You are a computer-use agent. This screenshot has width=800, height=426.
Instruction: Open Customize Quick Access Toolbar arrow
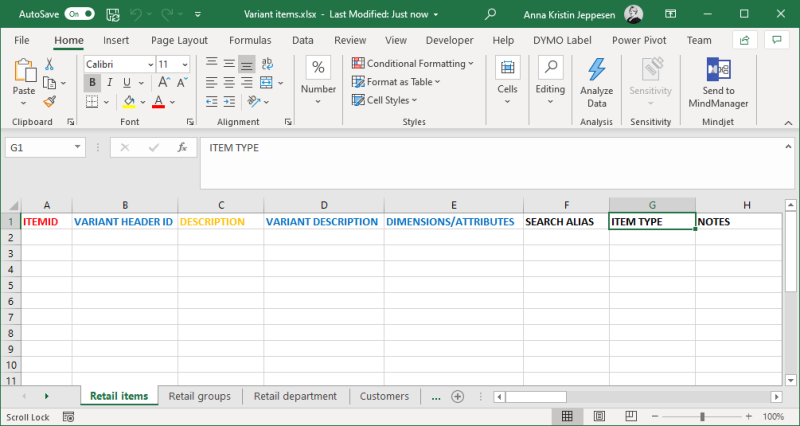pos(198,14)
